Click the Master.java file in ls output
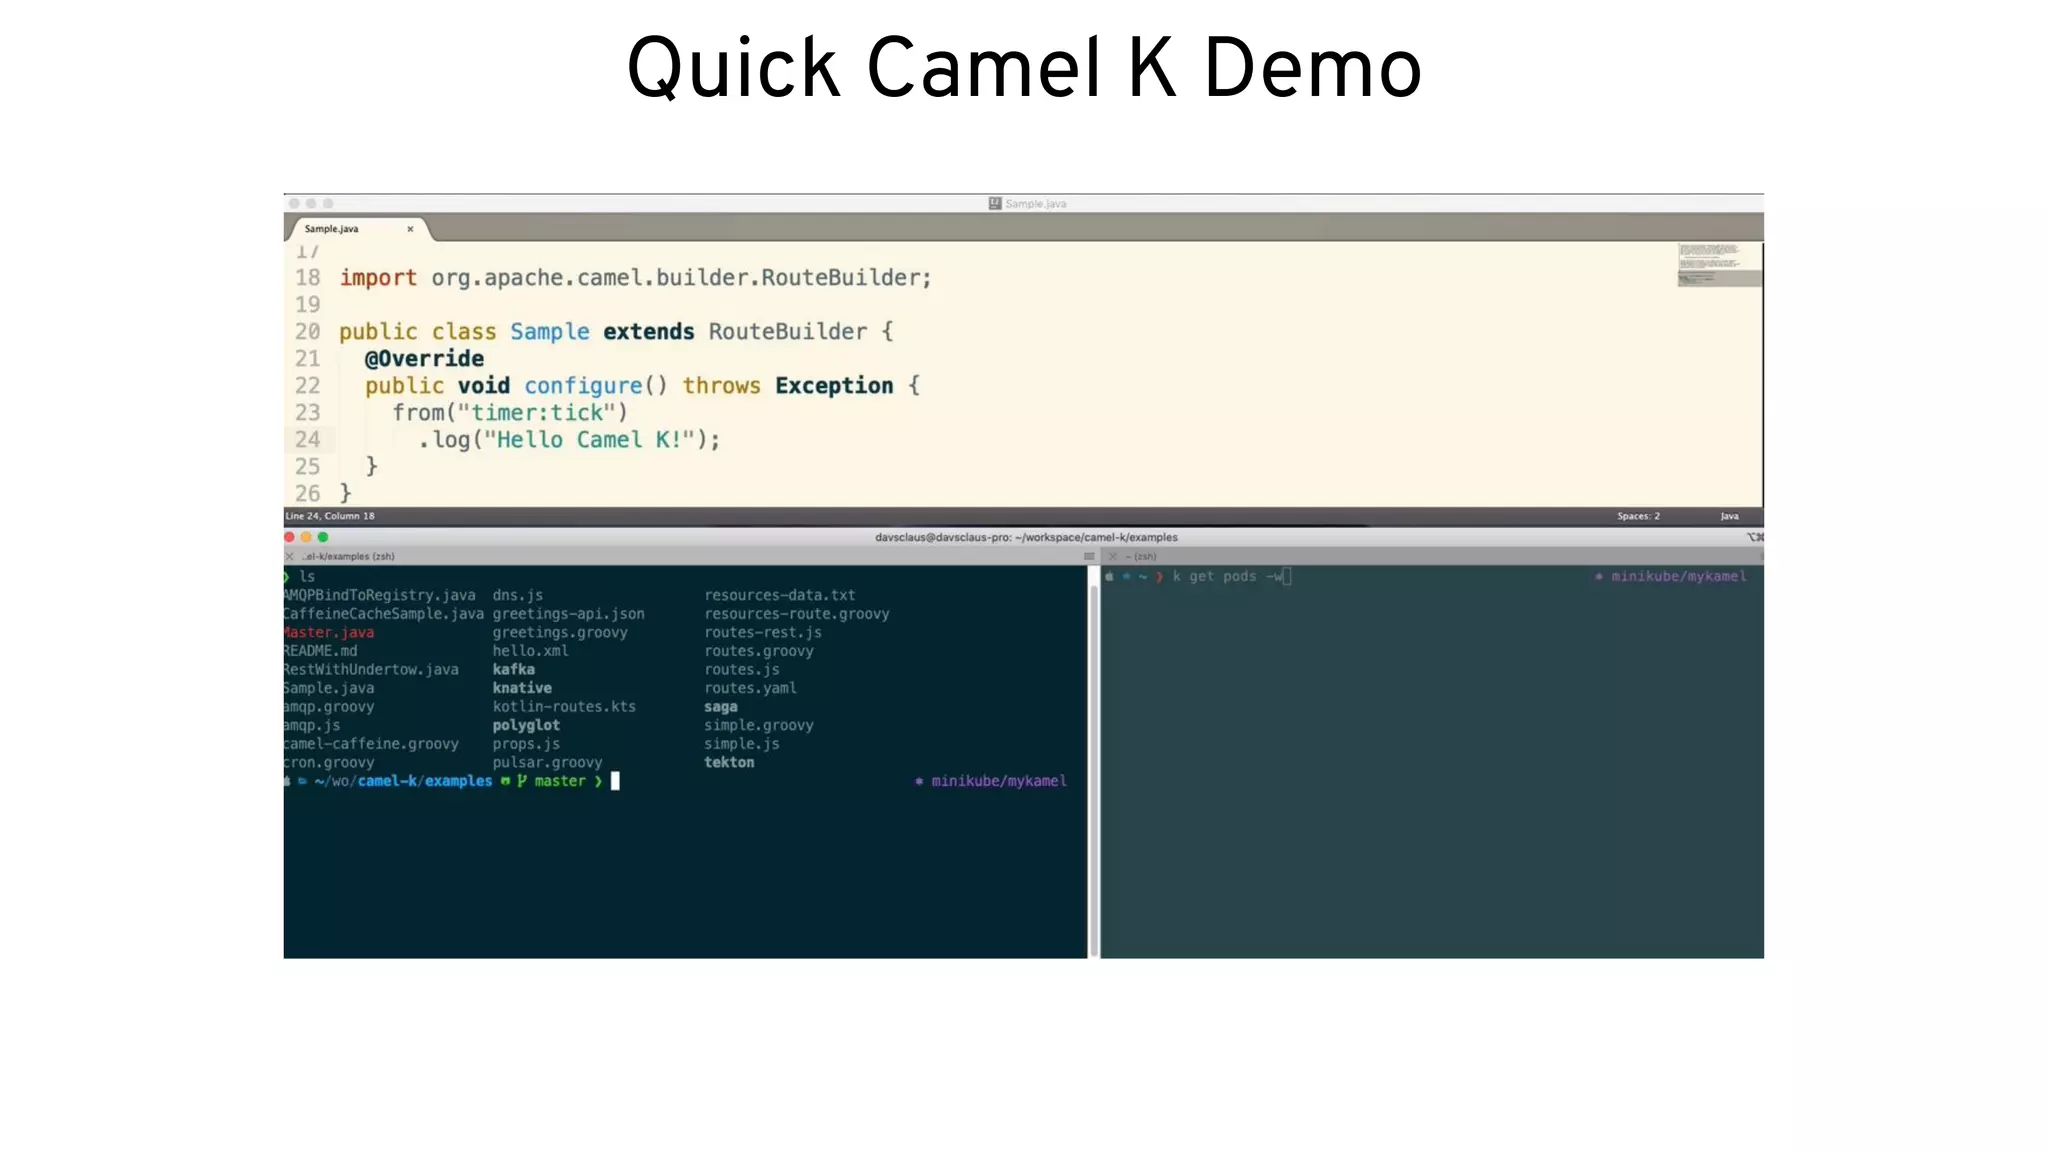 (329, 633)
